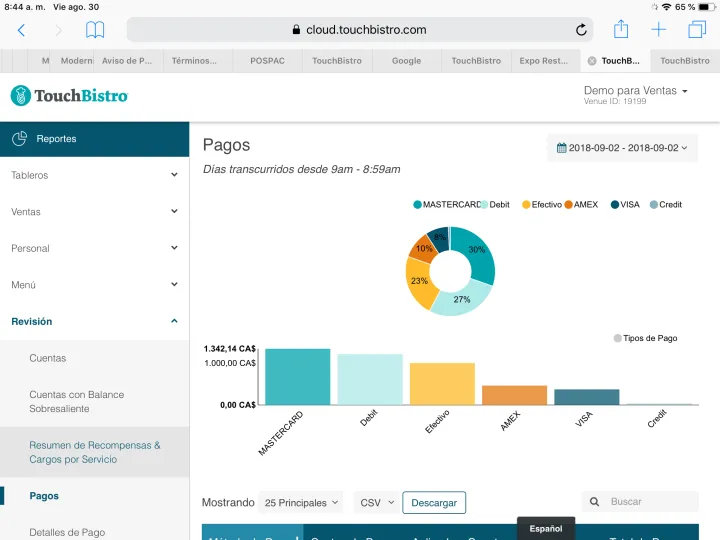The image size is (720, 540).
Task: Open the Safari share sheet icon
Action: pos(621,30)
